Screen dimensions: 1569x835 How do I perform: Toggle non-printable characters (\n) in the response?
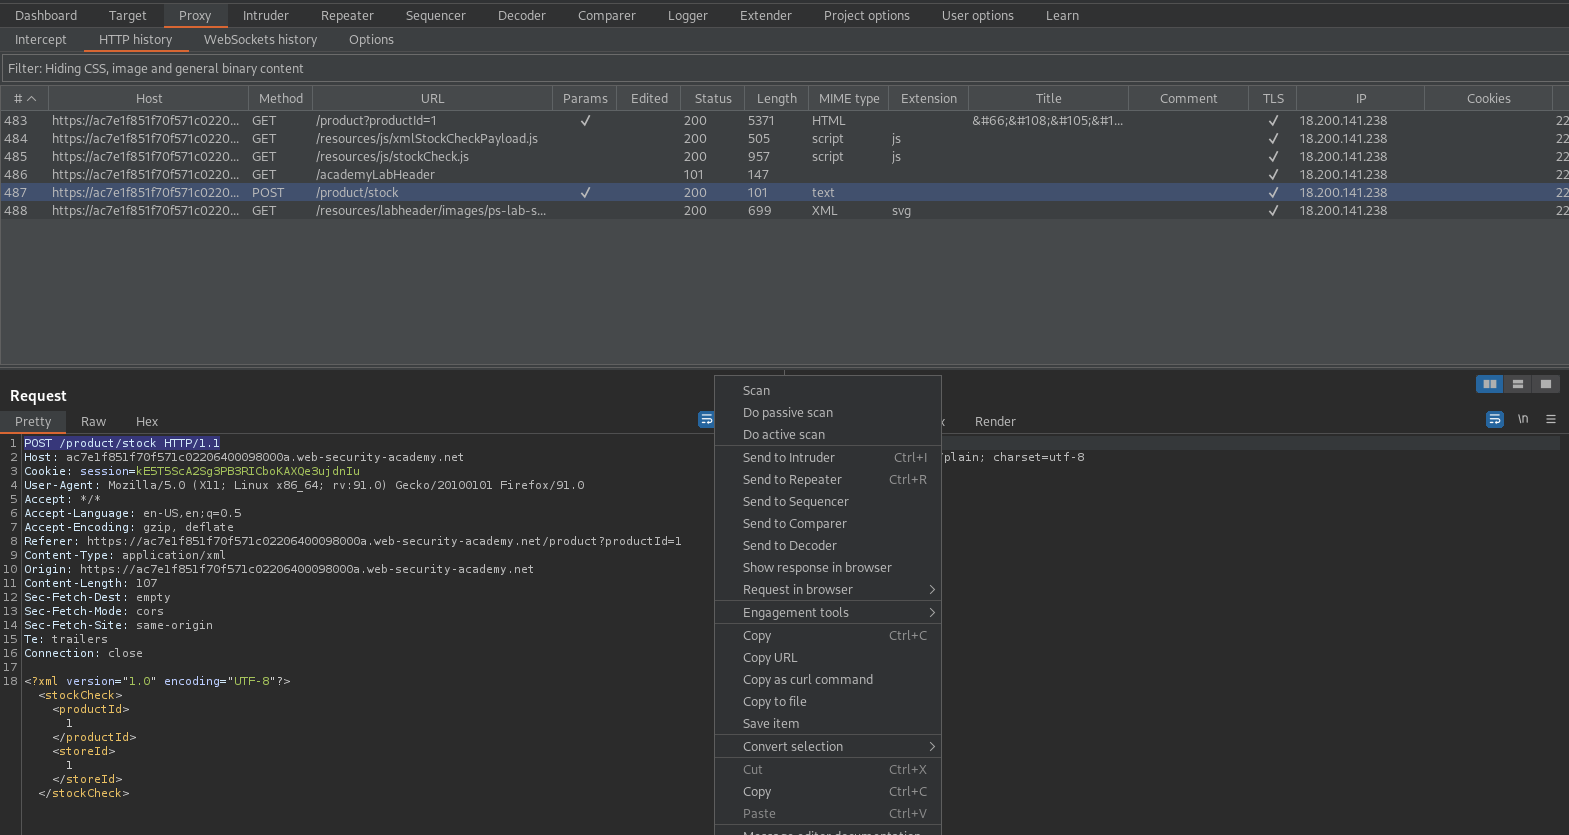tap(1522, 419)
